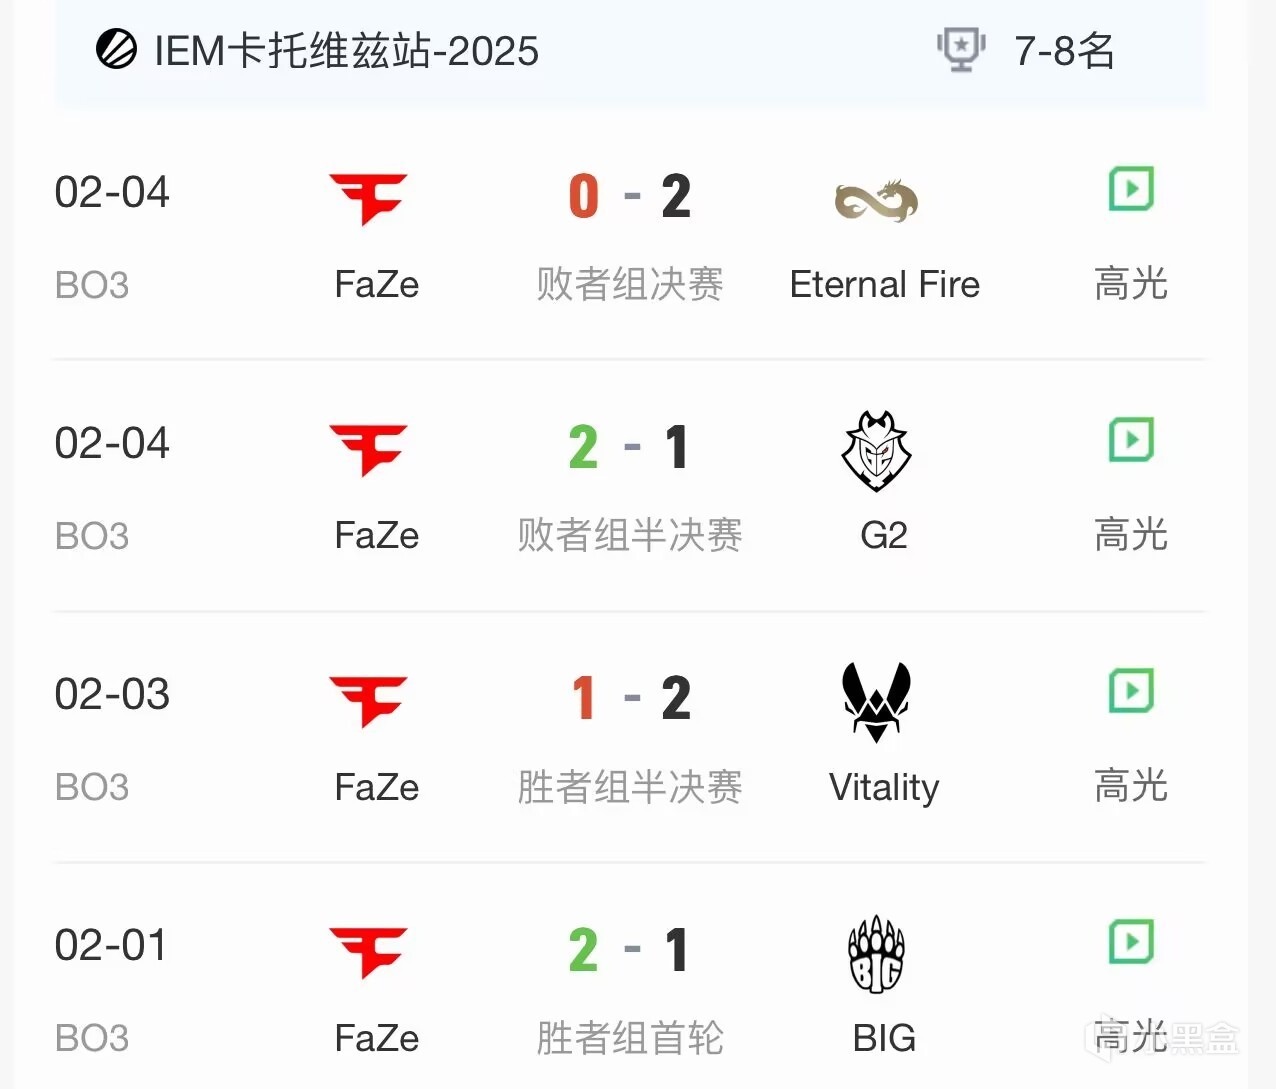Open the 2 - 1 score of 败者组半决赛

630,447
